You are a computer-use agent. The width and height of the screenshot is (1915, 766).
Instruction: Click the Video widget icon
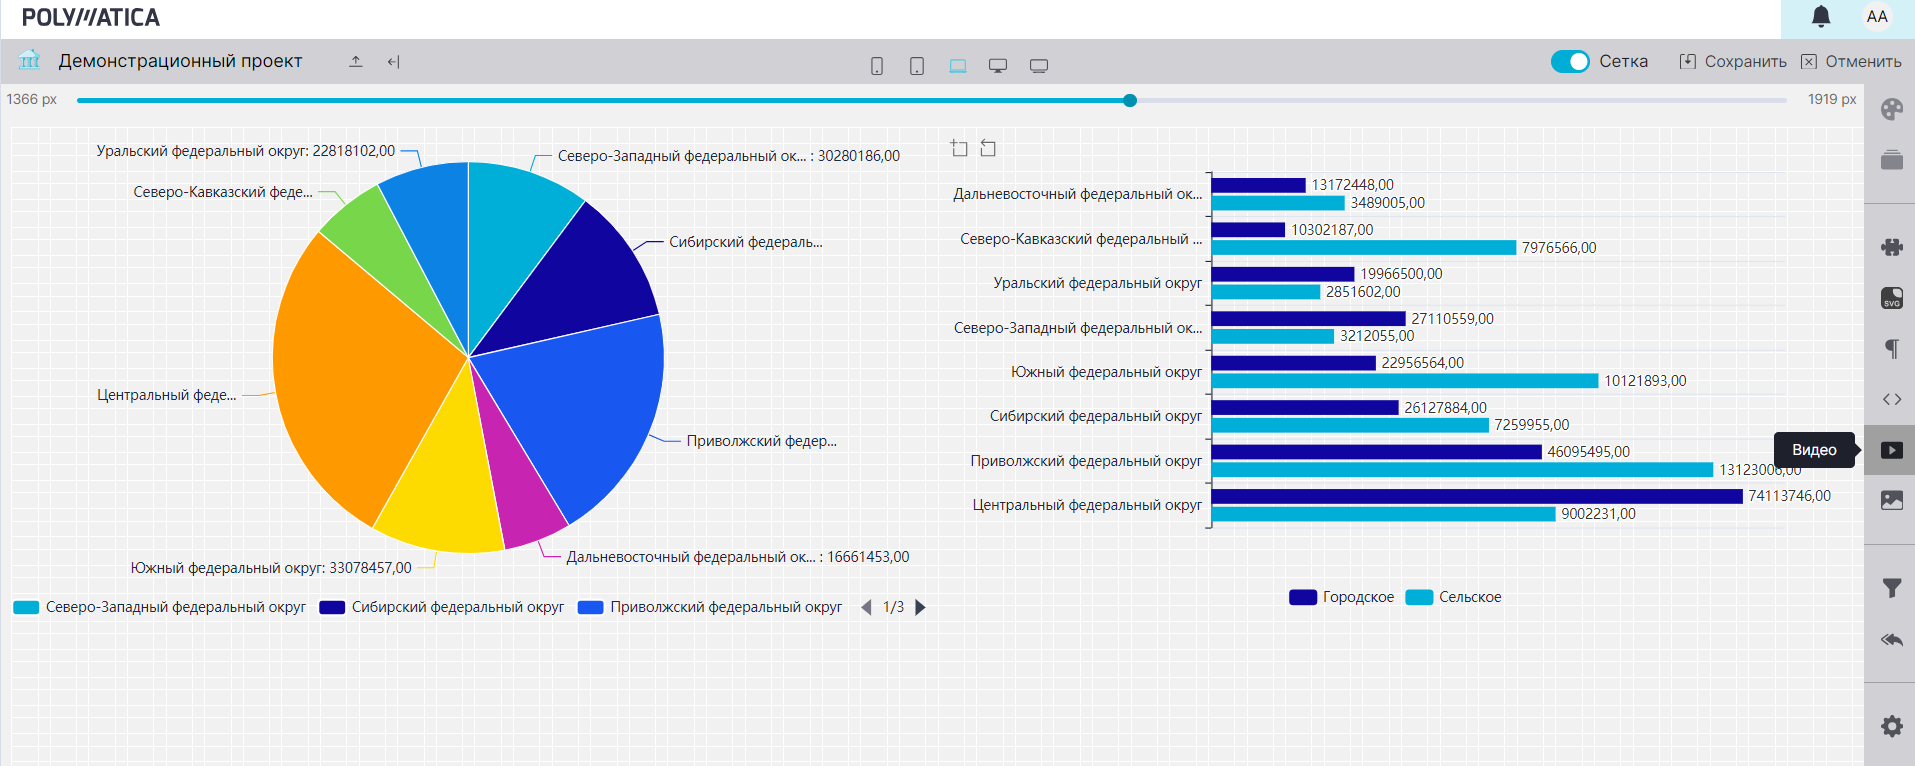[x=1891, y=450]
